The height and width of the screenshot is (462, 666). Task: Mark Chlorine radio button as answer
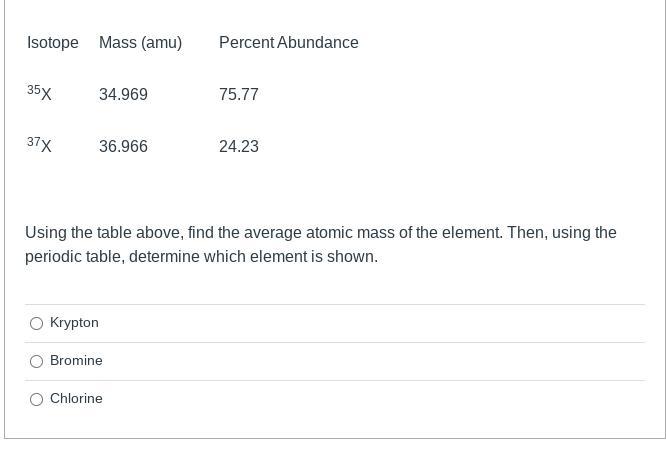[x=37, y=399]
